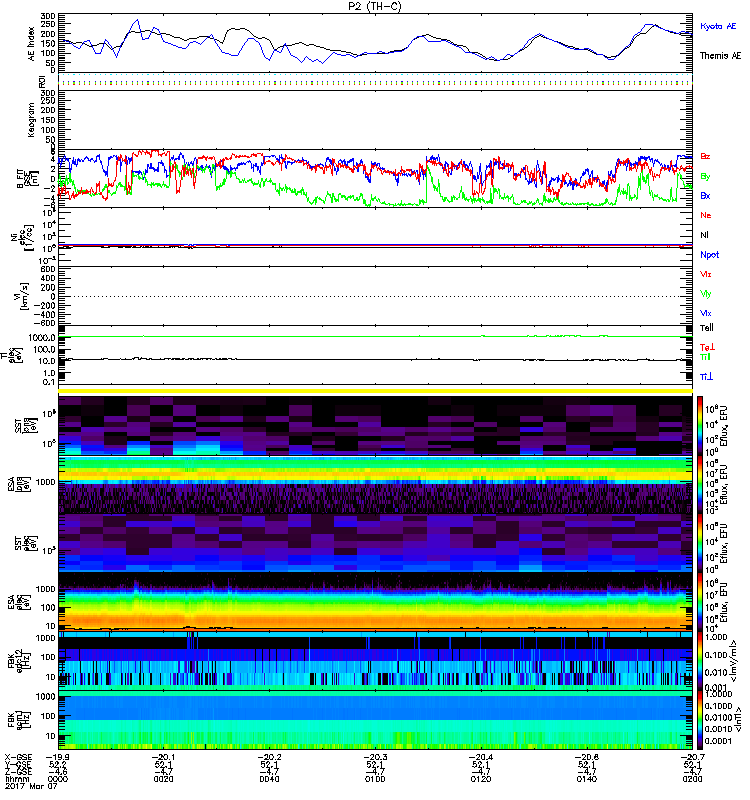Click the SST ions panel color bar
Viewport: 750px width, 800px height.
click(700, 426)
